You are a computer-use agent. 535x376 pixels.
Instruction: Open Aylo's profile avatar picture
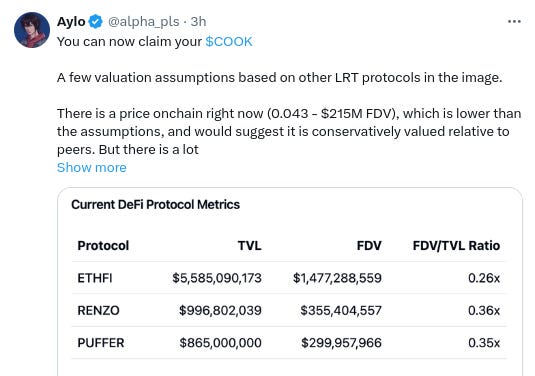click(x=32, y=30)
